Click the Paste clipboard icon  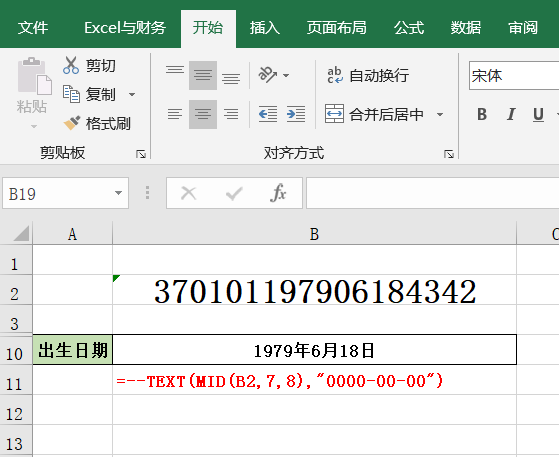(x=34, y=76)
